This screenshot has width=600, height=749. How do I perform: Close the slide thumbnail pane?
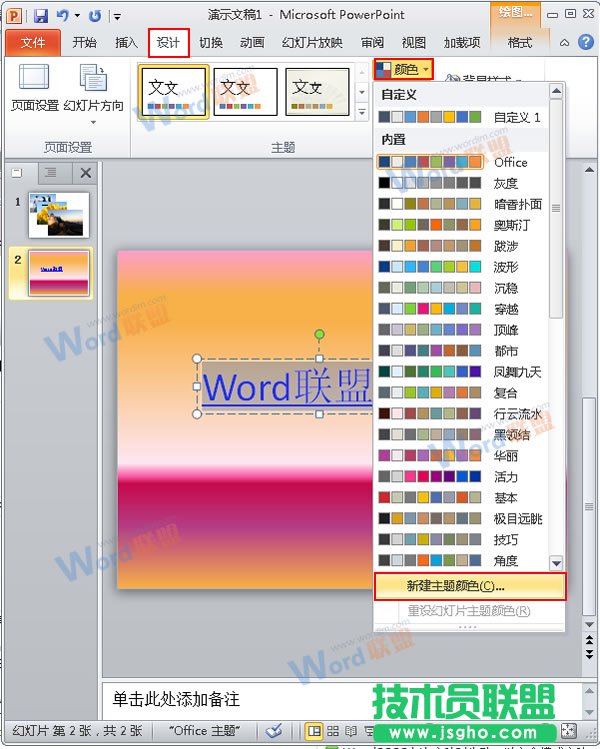click(x=85, y=173)
